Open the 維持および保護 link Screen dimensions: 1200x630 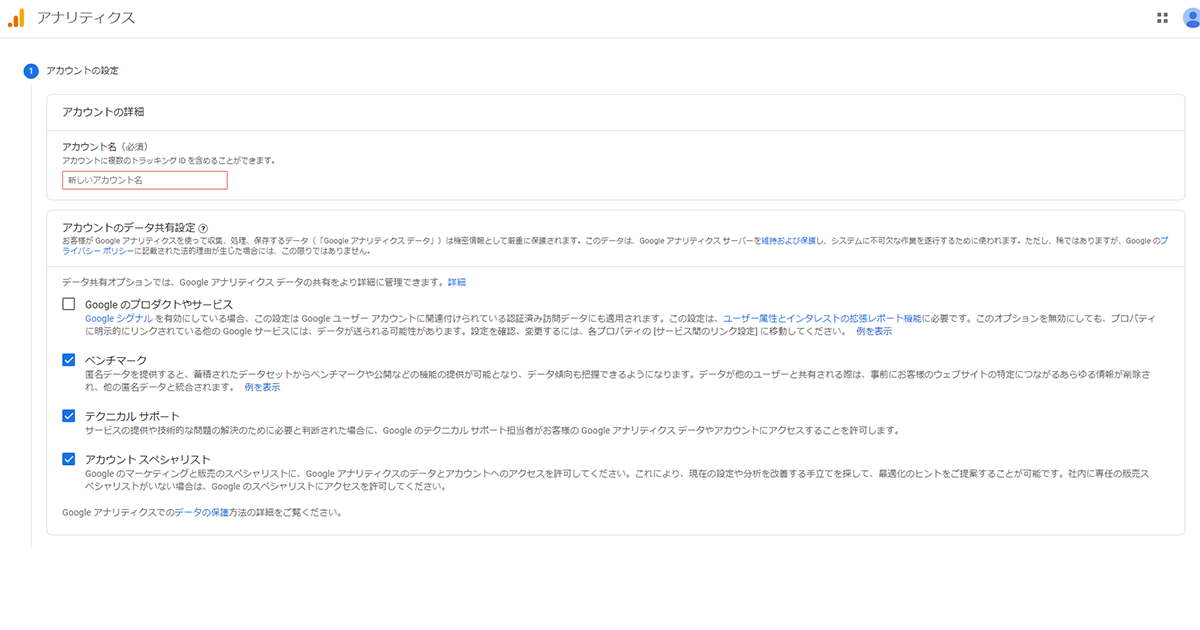(789, 241)
